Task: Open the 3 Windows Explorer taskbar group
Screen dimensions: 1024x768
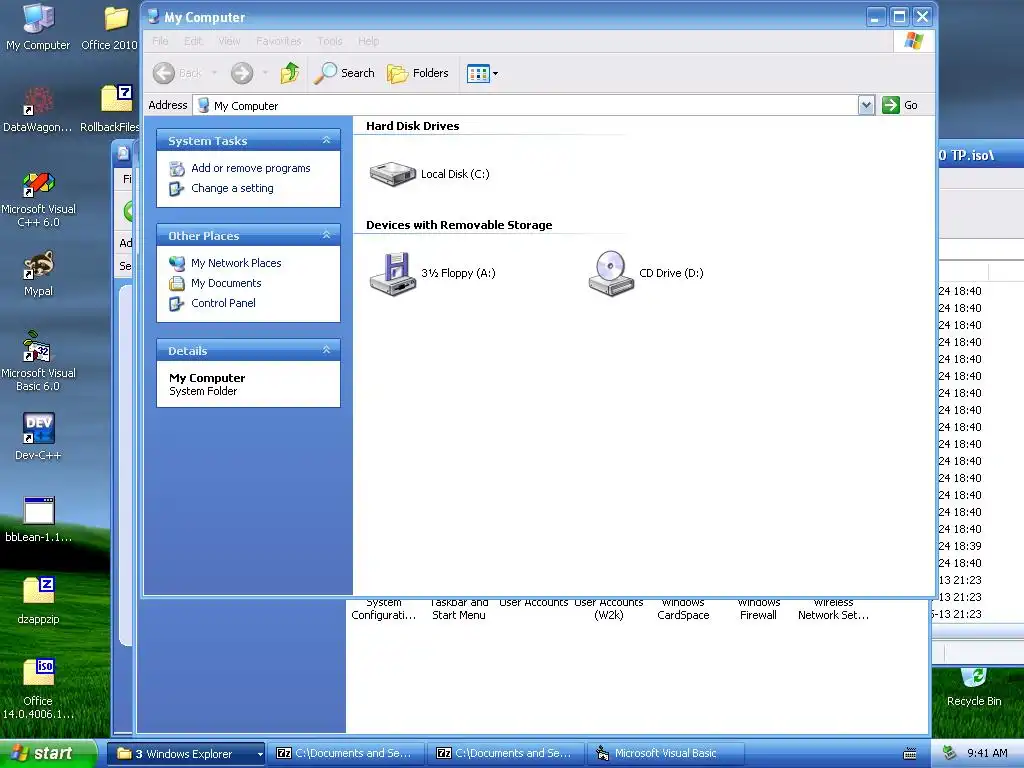Action: pos(185,754)
